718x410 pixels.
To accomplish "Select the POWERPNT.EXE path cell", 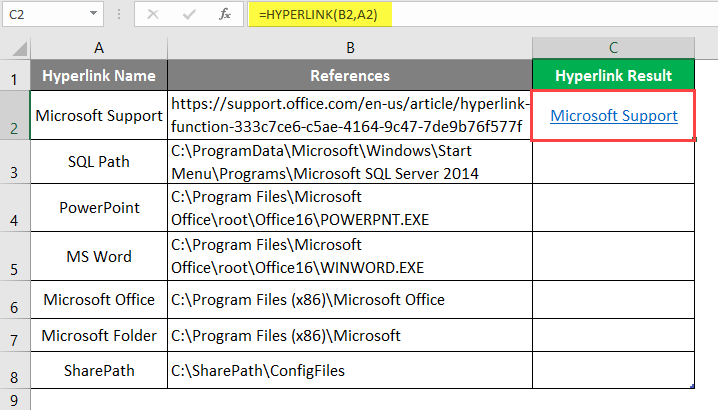I will click(350, 208).
